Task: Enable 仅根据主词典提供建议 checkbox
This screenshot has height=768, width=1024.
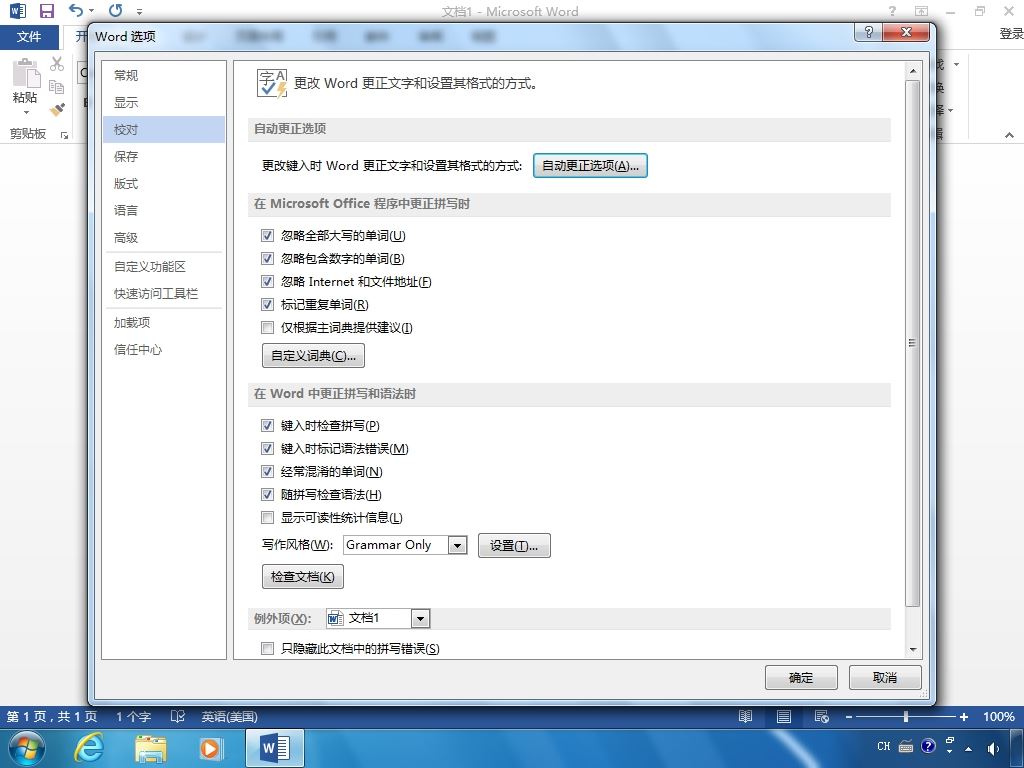Action: tap(267, 328)
